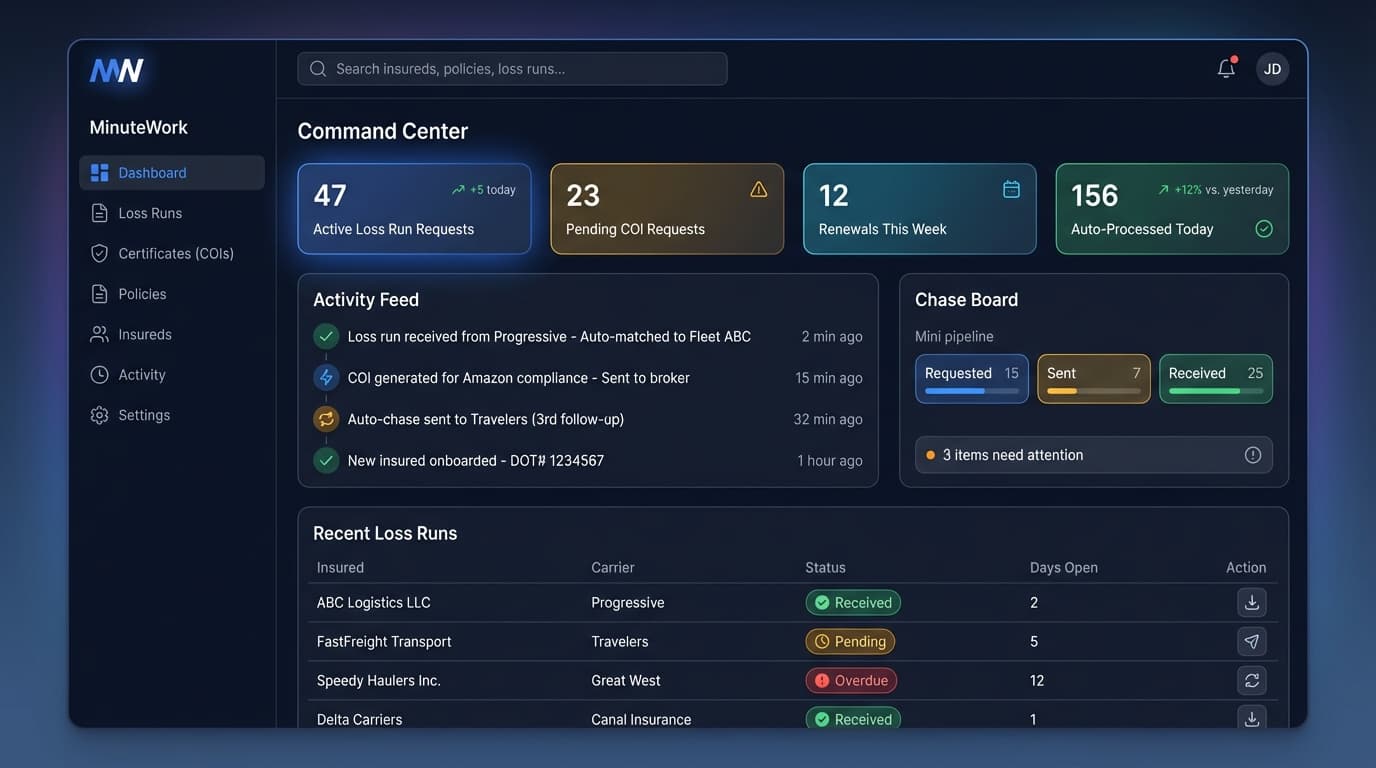Open Settings using the gear icon
Viewport: 1376px width, 768px height.
(100, 414)
